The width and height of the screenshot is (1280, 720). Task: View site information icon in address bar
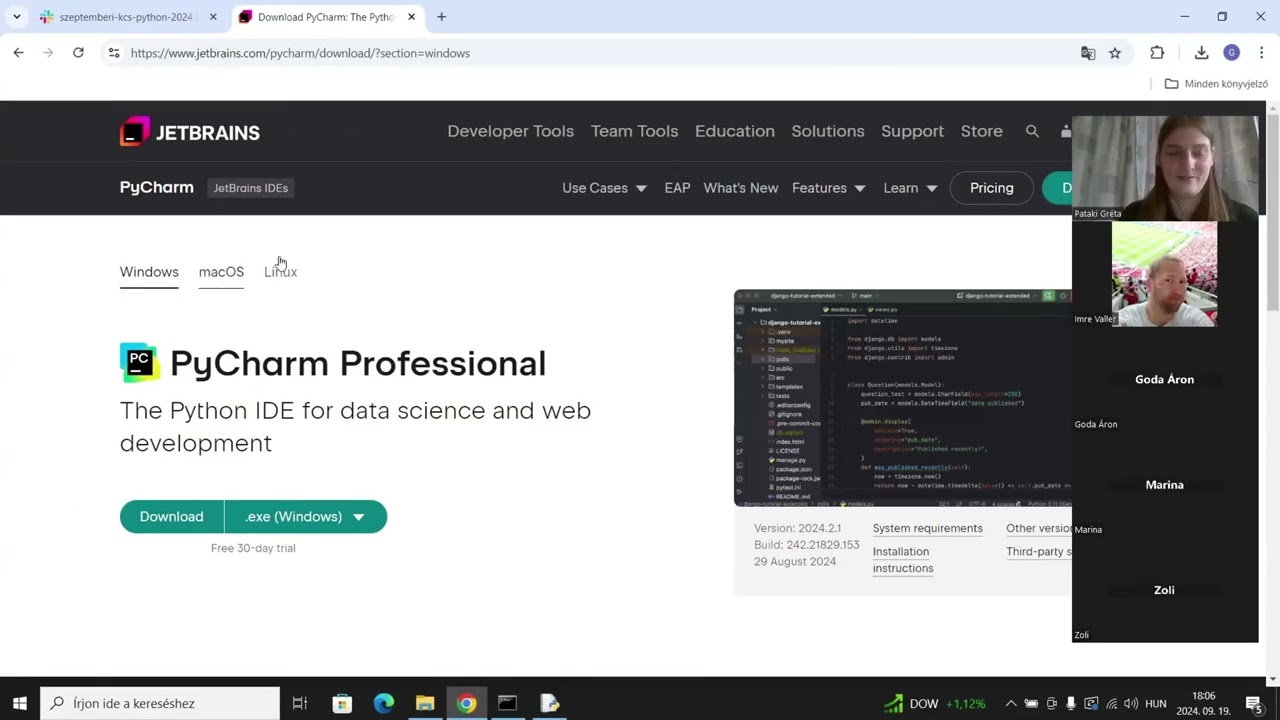[x=114, y=53]
